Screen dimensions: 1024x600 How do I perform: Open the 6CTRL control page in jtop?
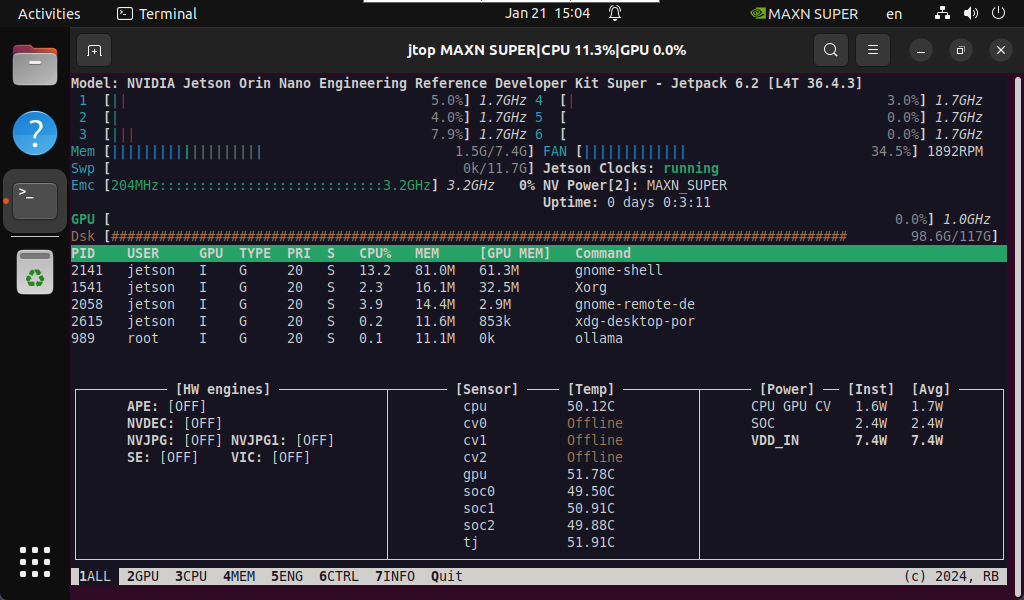tap(337, 576)
